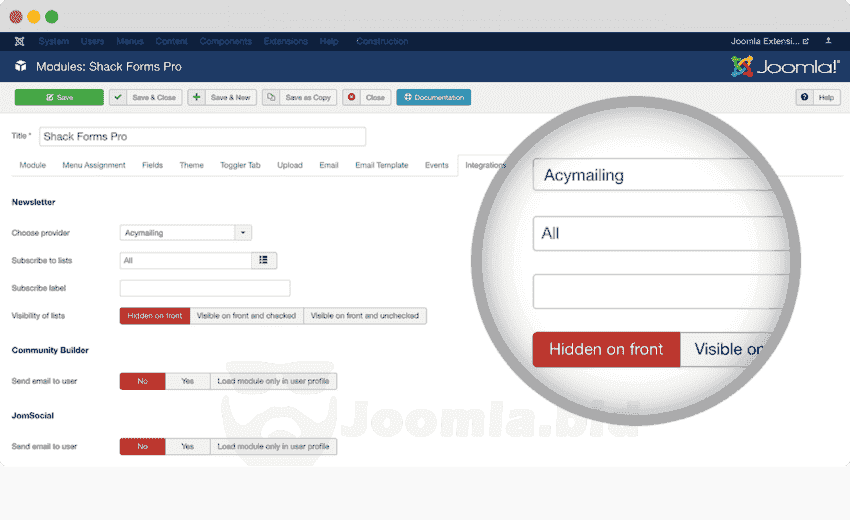The width and height of the screenshot is (850, 520).
Task: Open the Documentation button
Action: [433, 97]
